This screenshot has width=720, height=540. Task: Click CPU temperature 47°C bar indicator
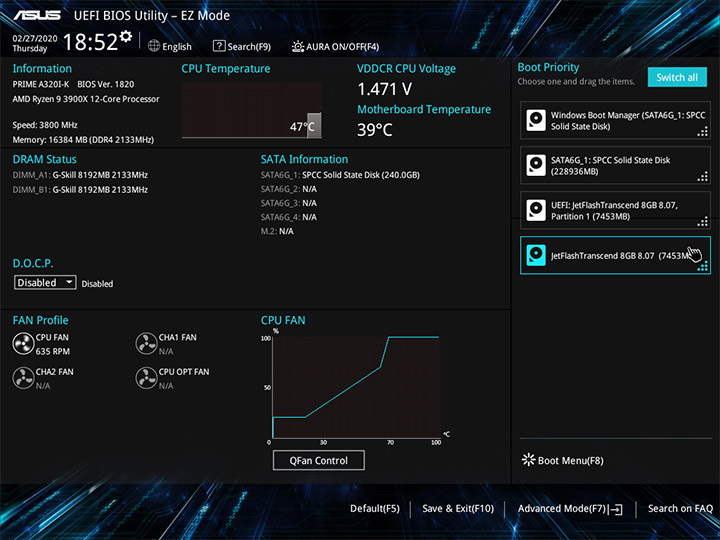tap(314, 125)
